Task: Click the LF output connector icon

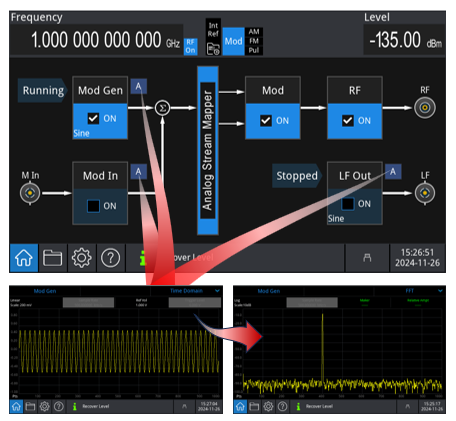Action: [x=425, y=193]
